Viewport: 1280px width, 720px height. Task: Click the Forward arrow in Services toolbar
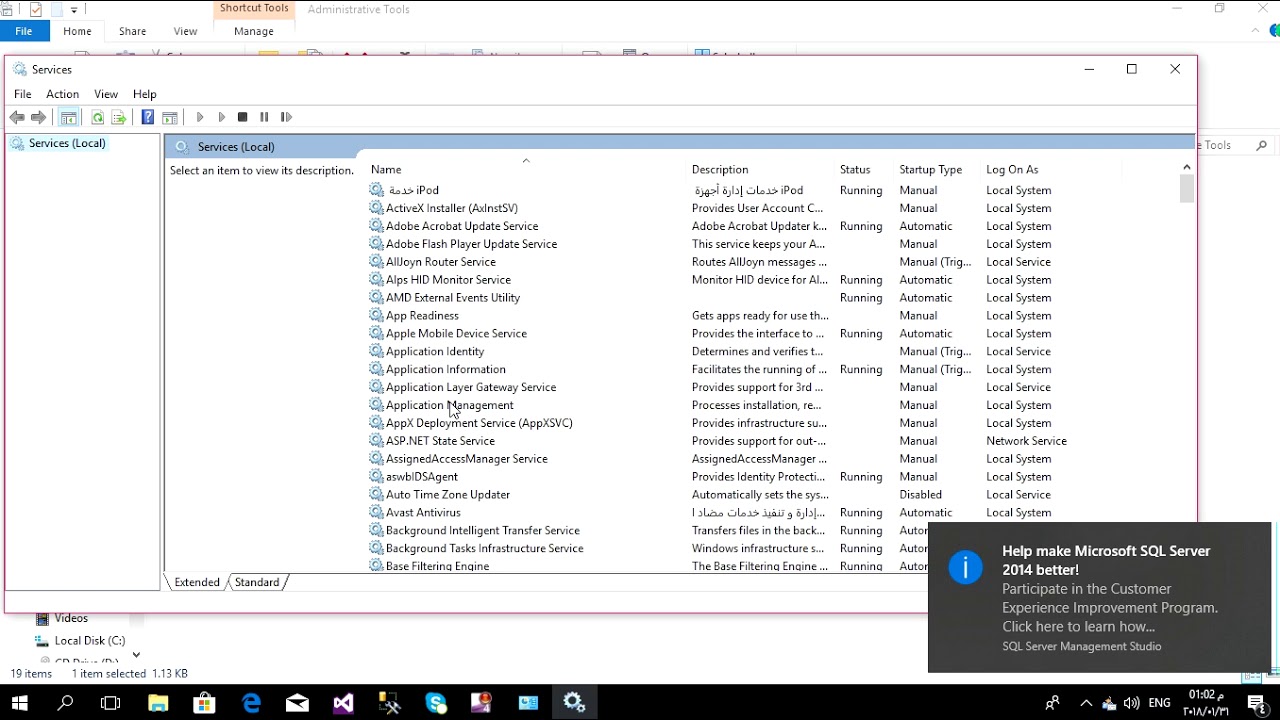click(38, 117)
